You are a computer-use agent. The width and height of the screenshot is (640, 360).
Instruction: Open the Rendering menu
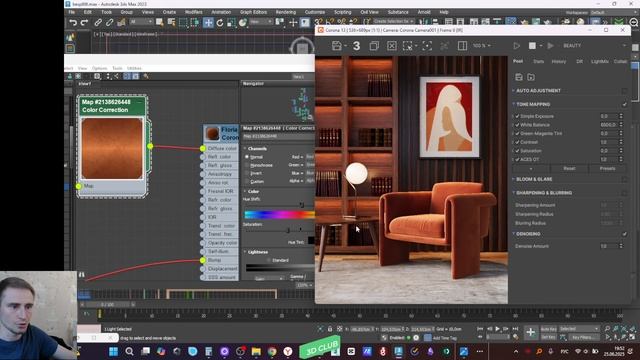(x=286, y=12)
